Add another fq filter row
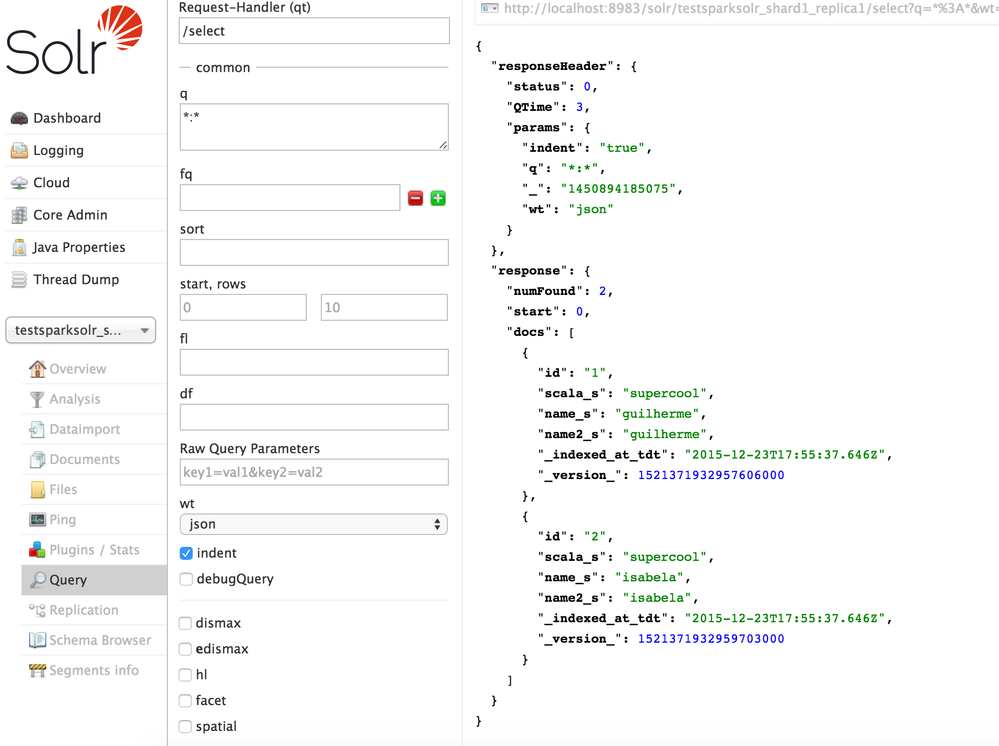The height and width of the screenshot is (746, 999). (x=438, y=198)
